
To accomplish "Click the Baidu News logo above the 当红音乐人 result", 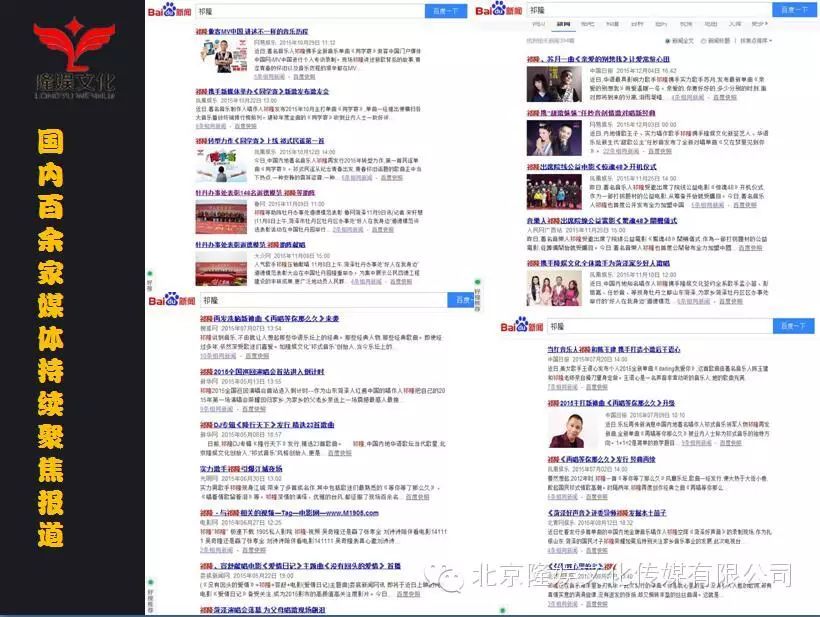I will (522, 326).
